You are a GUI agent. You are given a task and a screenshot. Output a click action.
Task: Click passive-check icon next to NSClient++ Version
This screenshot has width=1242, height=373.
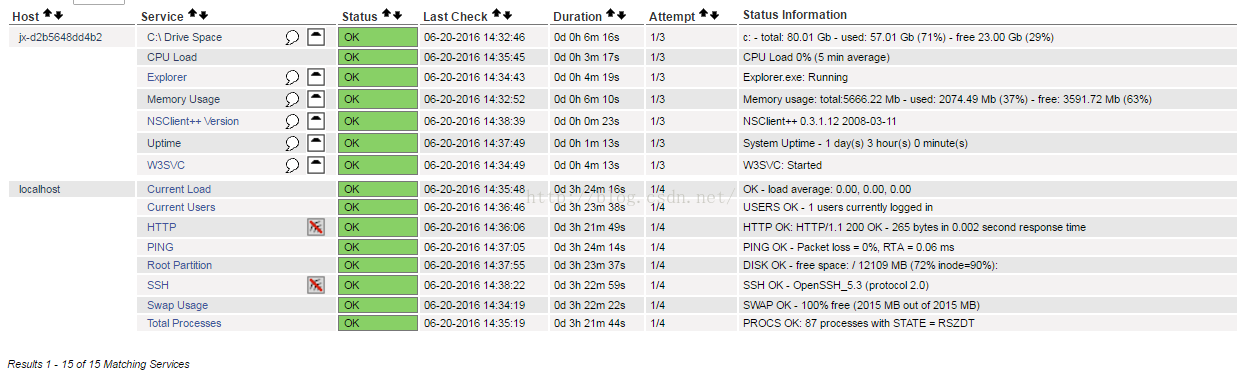pos(316,121)
